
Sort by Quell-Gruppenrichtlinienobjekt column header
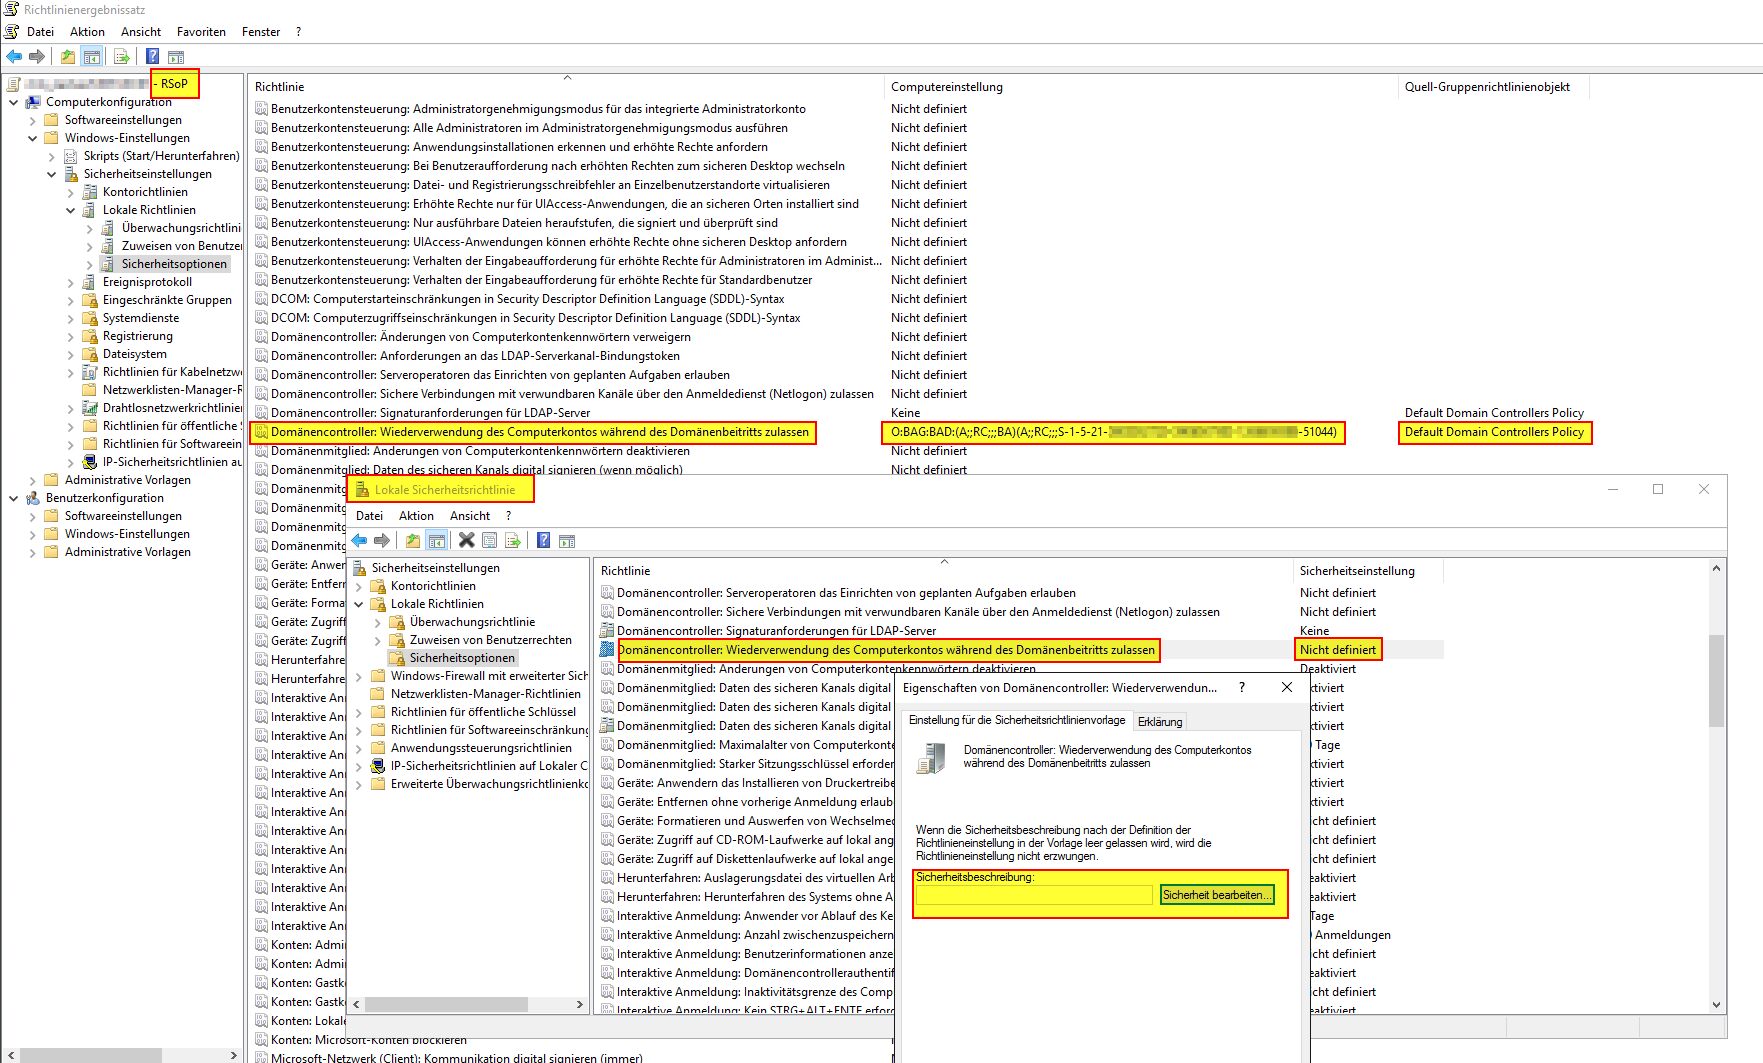(x=1494, y=87)
